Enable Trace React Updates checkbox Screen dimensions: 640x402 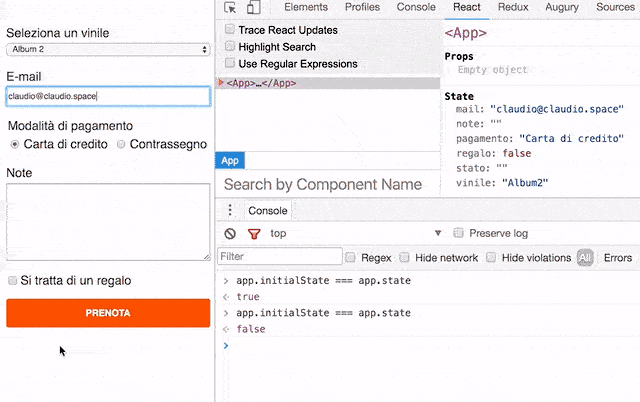pos(231,30)
